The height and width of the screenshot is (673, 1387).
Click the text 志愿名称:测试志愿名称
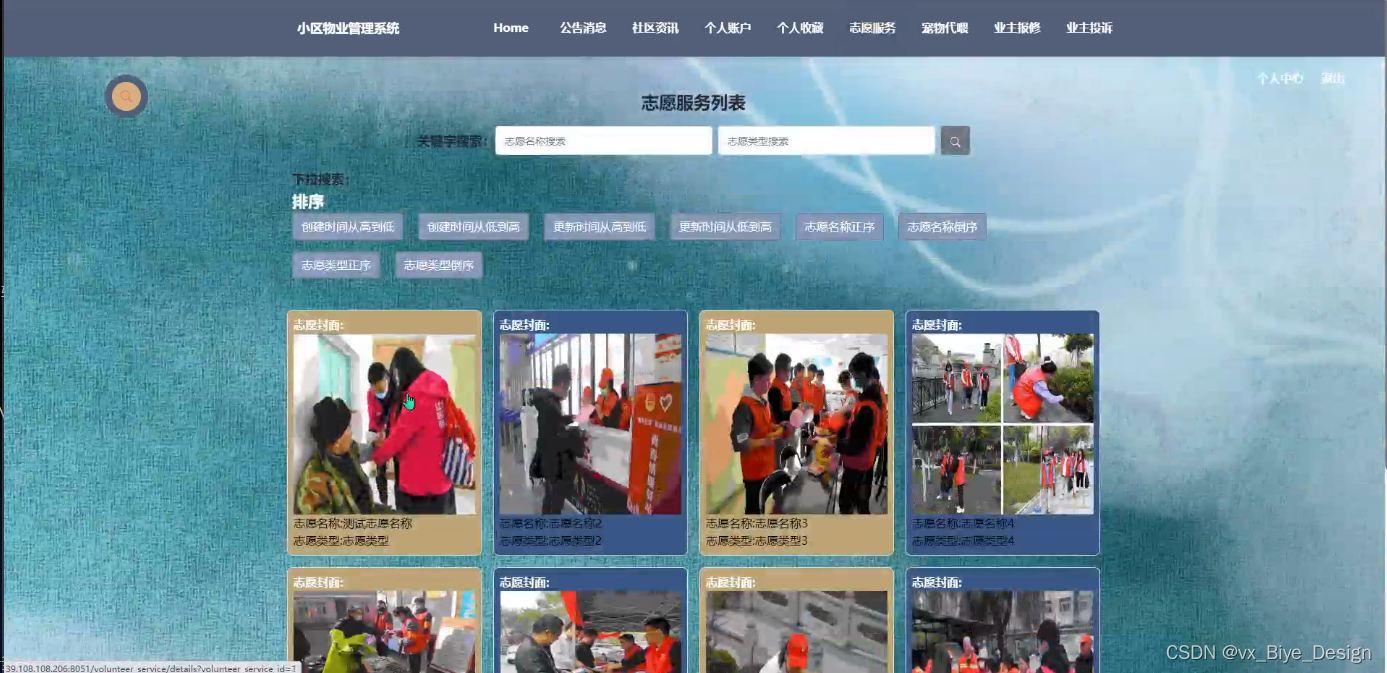352,523
